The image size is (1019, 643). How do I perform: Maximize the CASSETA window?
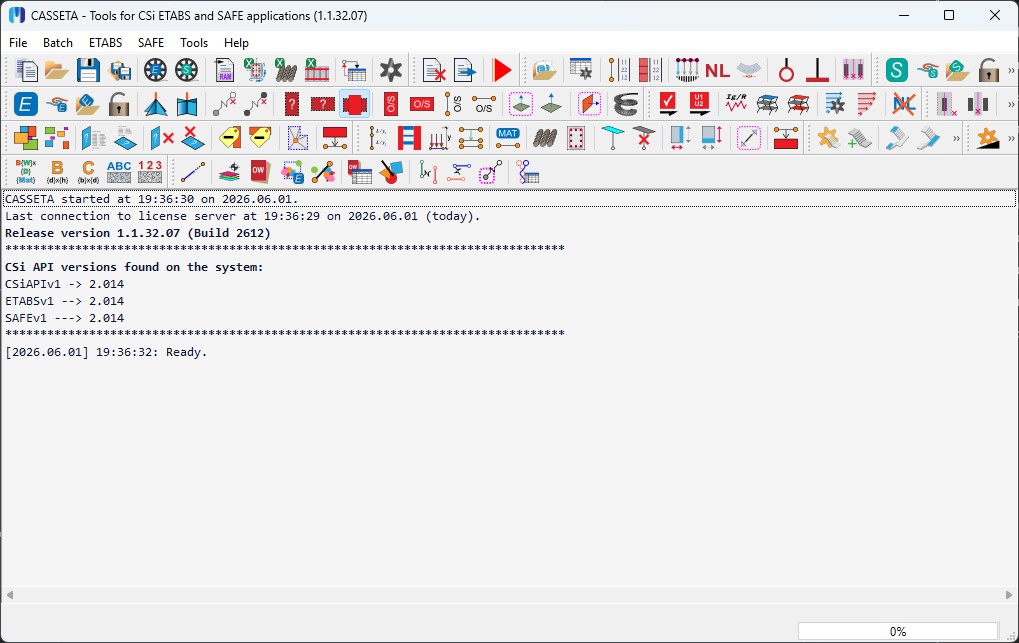coord(949,15)
